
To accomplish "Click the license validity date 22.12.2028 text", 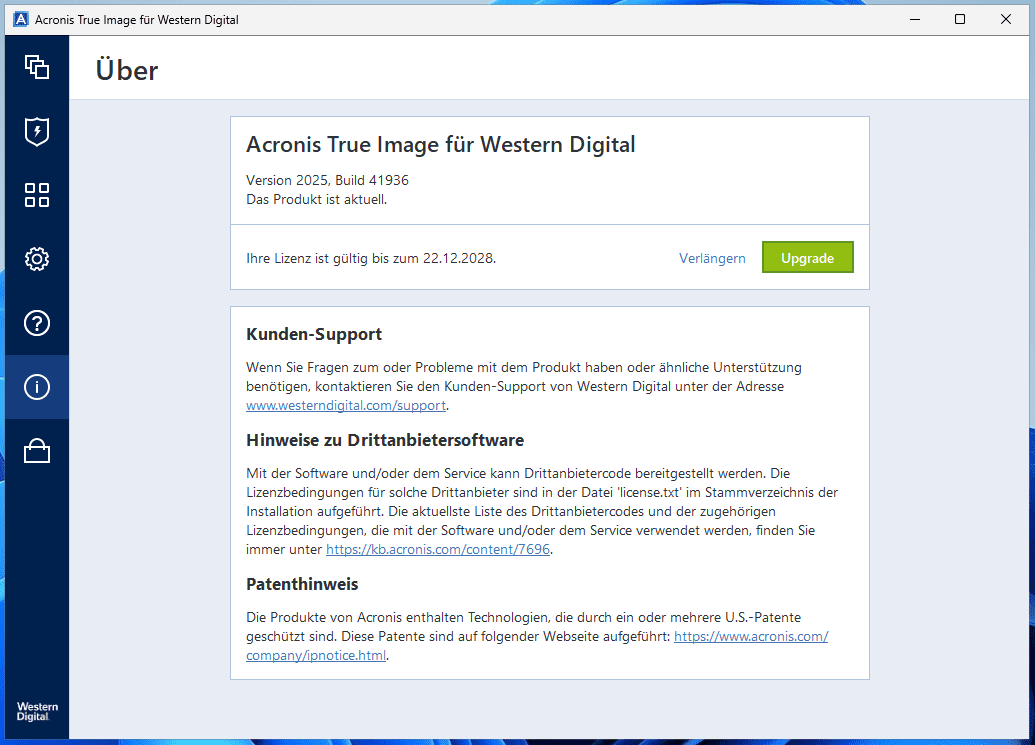I will 459,258.
